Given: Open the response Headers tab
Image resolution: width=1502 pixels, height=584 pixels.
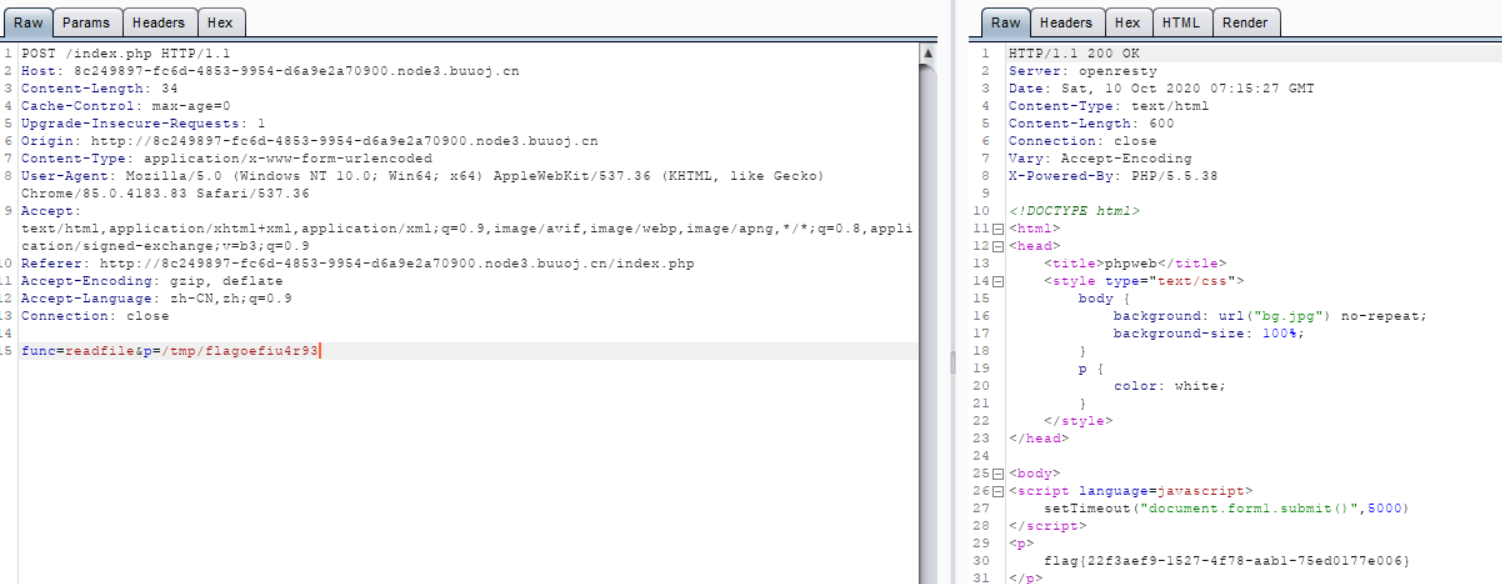Looking at the screenshot, I should 1066,22.
